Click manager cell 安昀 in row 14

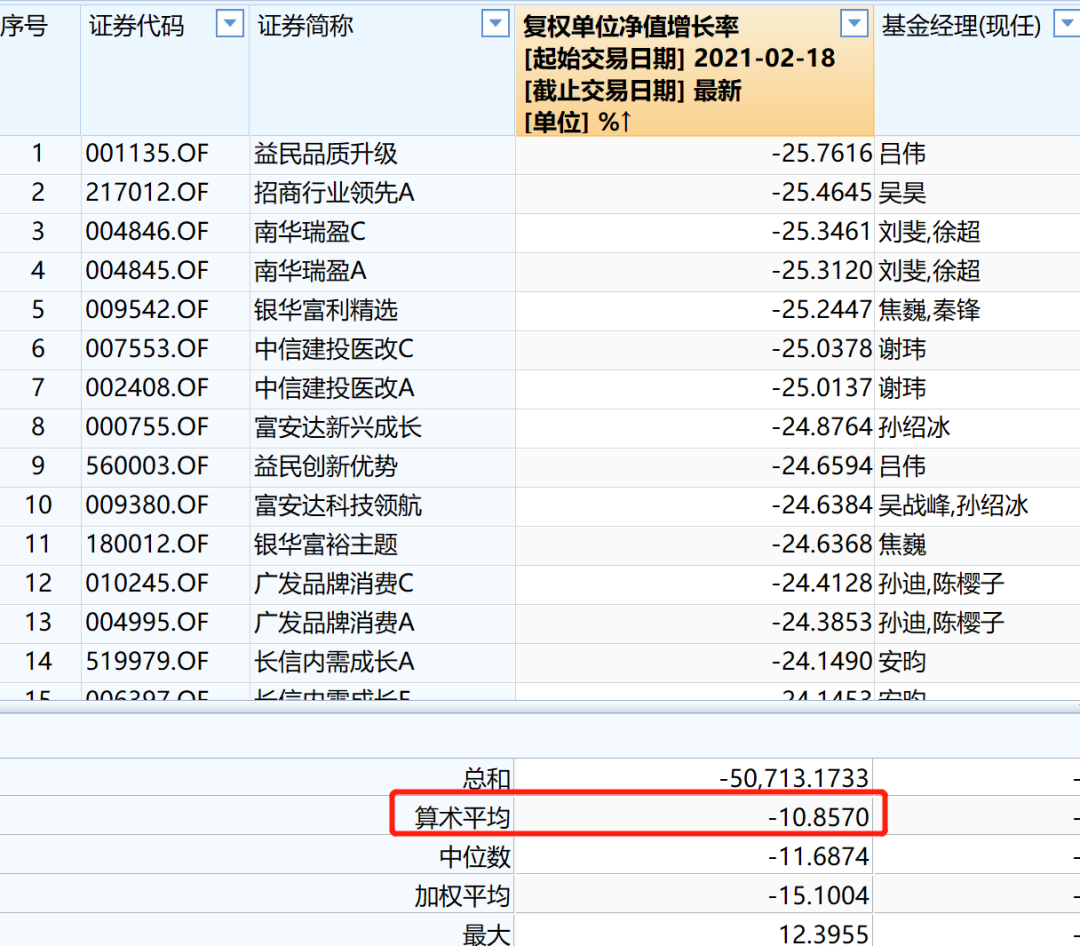[x=902, y=662]
